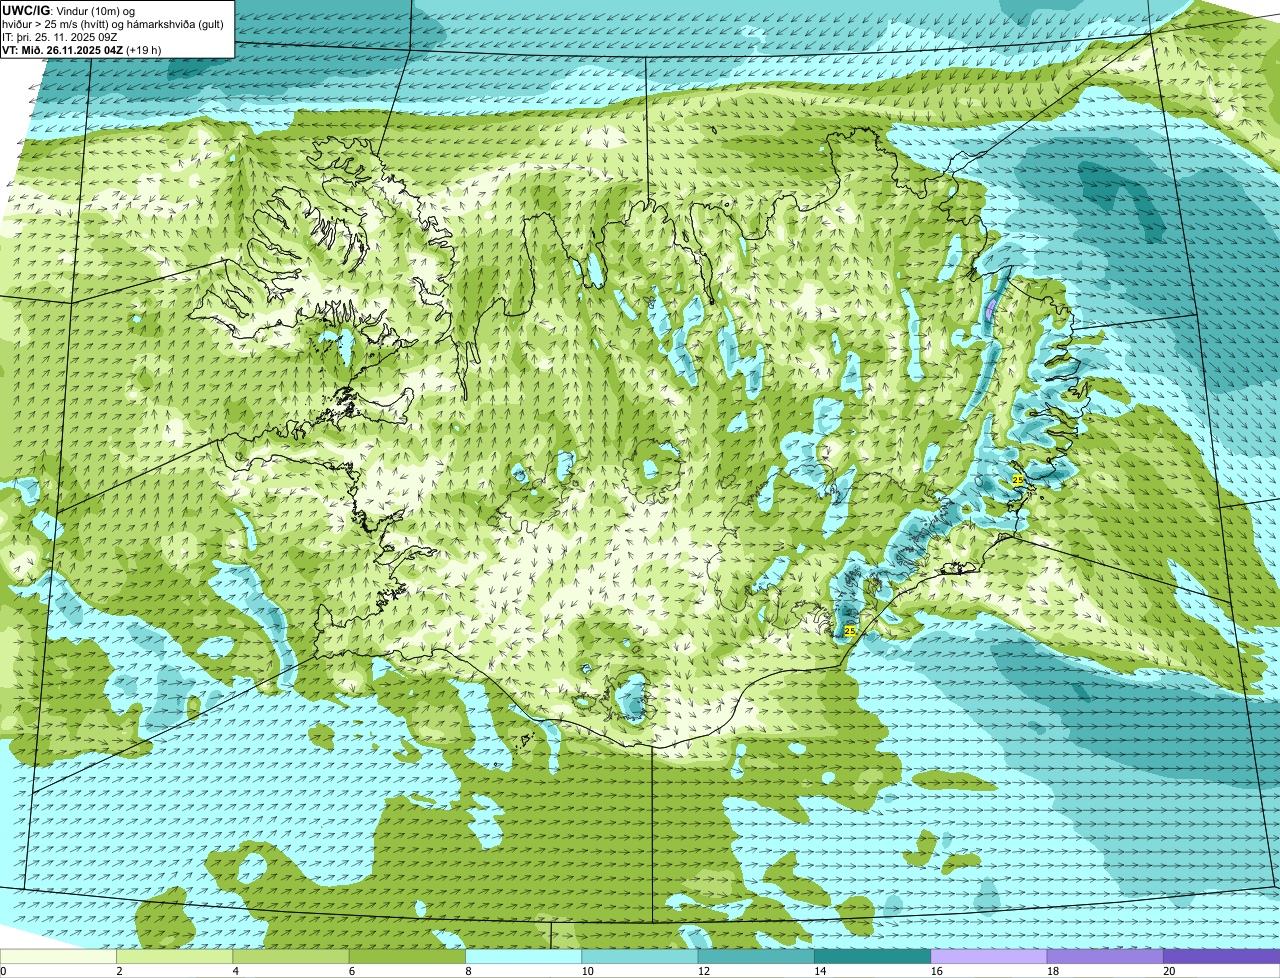
Task: Click the '8' tick label on the scale
Action: click(x=468, y=971)
